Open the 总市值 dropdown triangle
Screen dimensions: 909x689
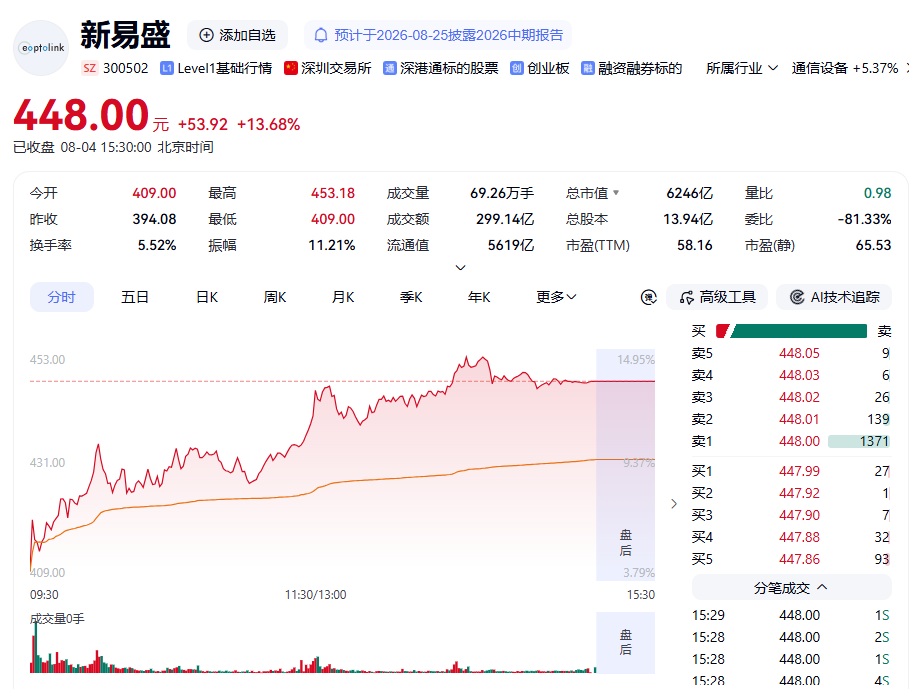tap(616, 192)
